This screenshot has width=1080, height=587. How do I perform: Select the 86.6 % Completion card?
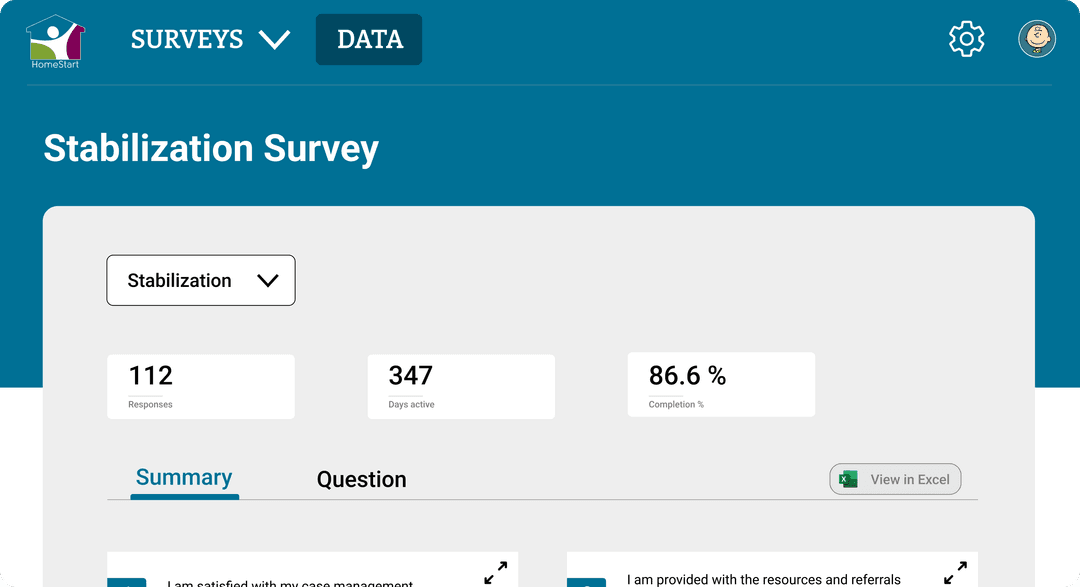pos(721,386)
